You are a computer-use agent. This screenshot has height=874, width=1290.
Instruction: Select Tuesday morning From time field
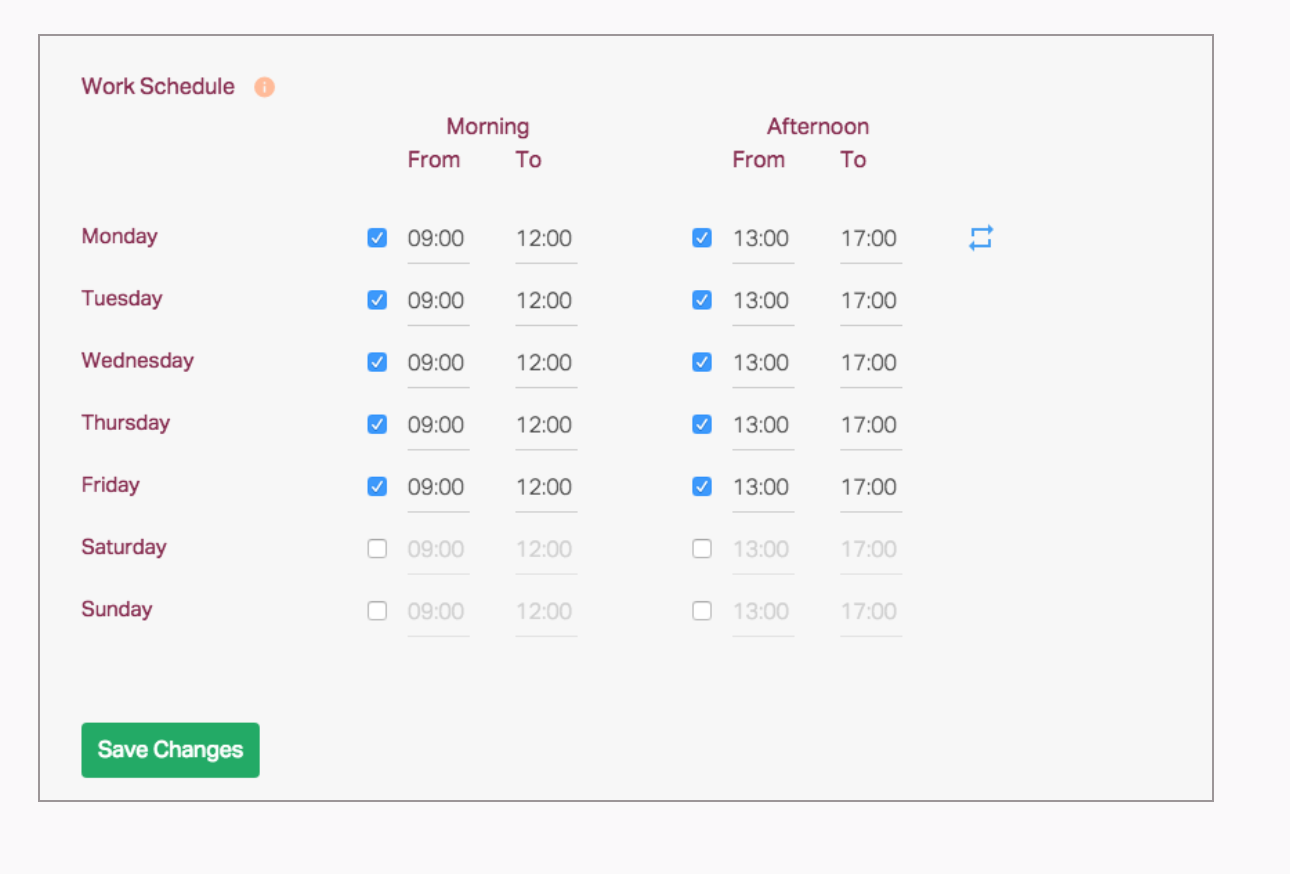pyautogui.click(x=438, y=301)
